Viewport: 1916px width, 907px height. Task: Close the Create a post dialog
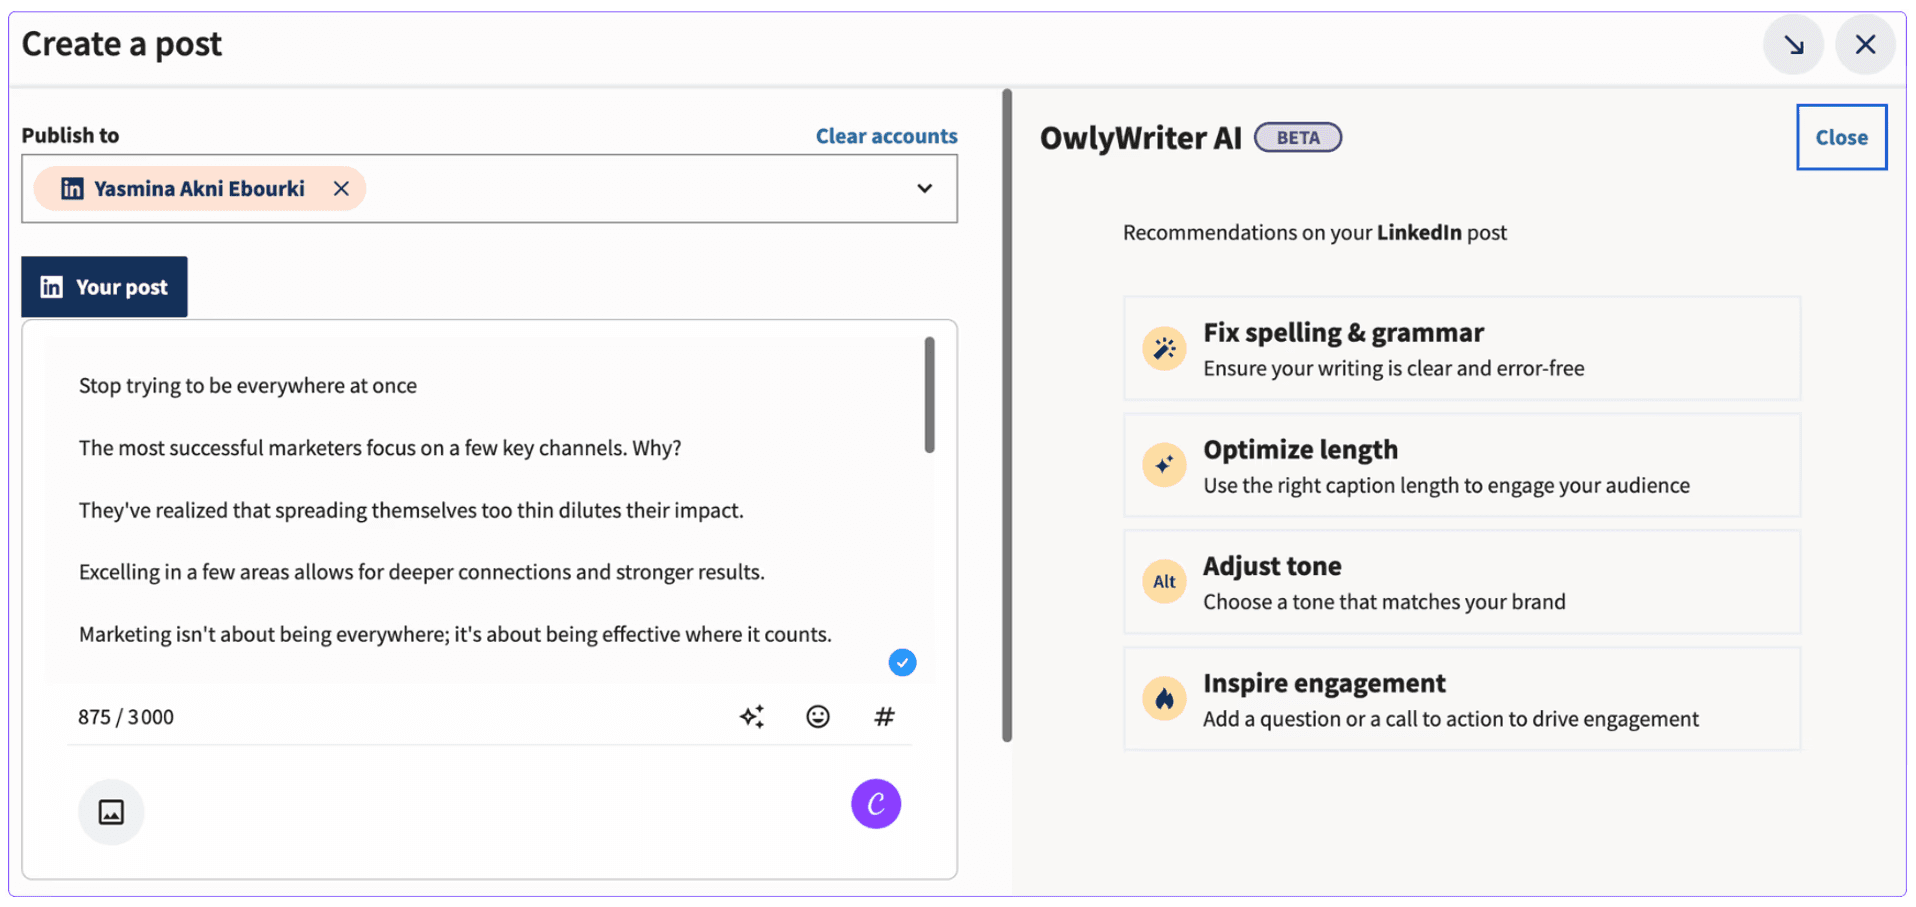click(x=1865, y=45)
